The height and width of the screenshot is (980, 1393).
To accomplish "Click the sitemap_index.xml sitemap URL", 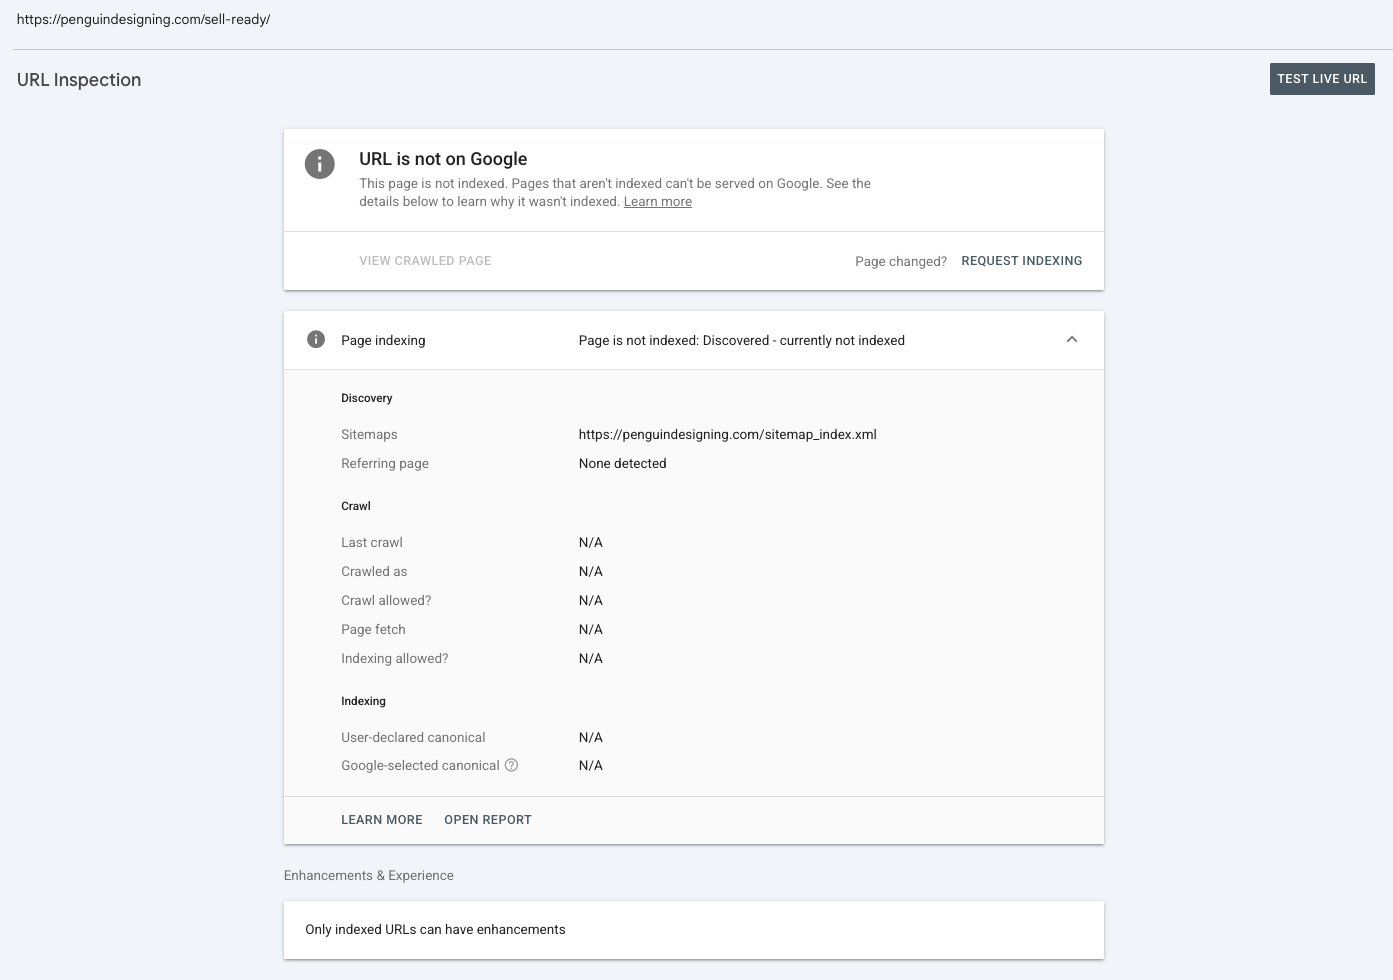I will pos(728,434).
